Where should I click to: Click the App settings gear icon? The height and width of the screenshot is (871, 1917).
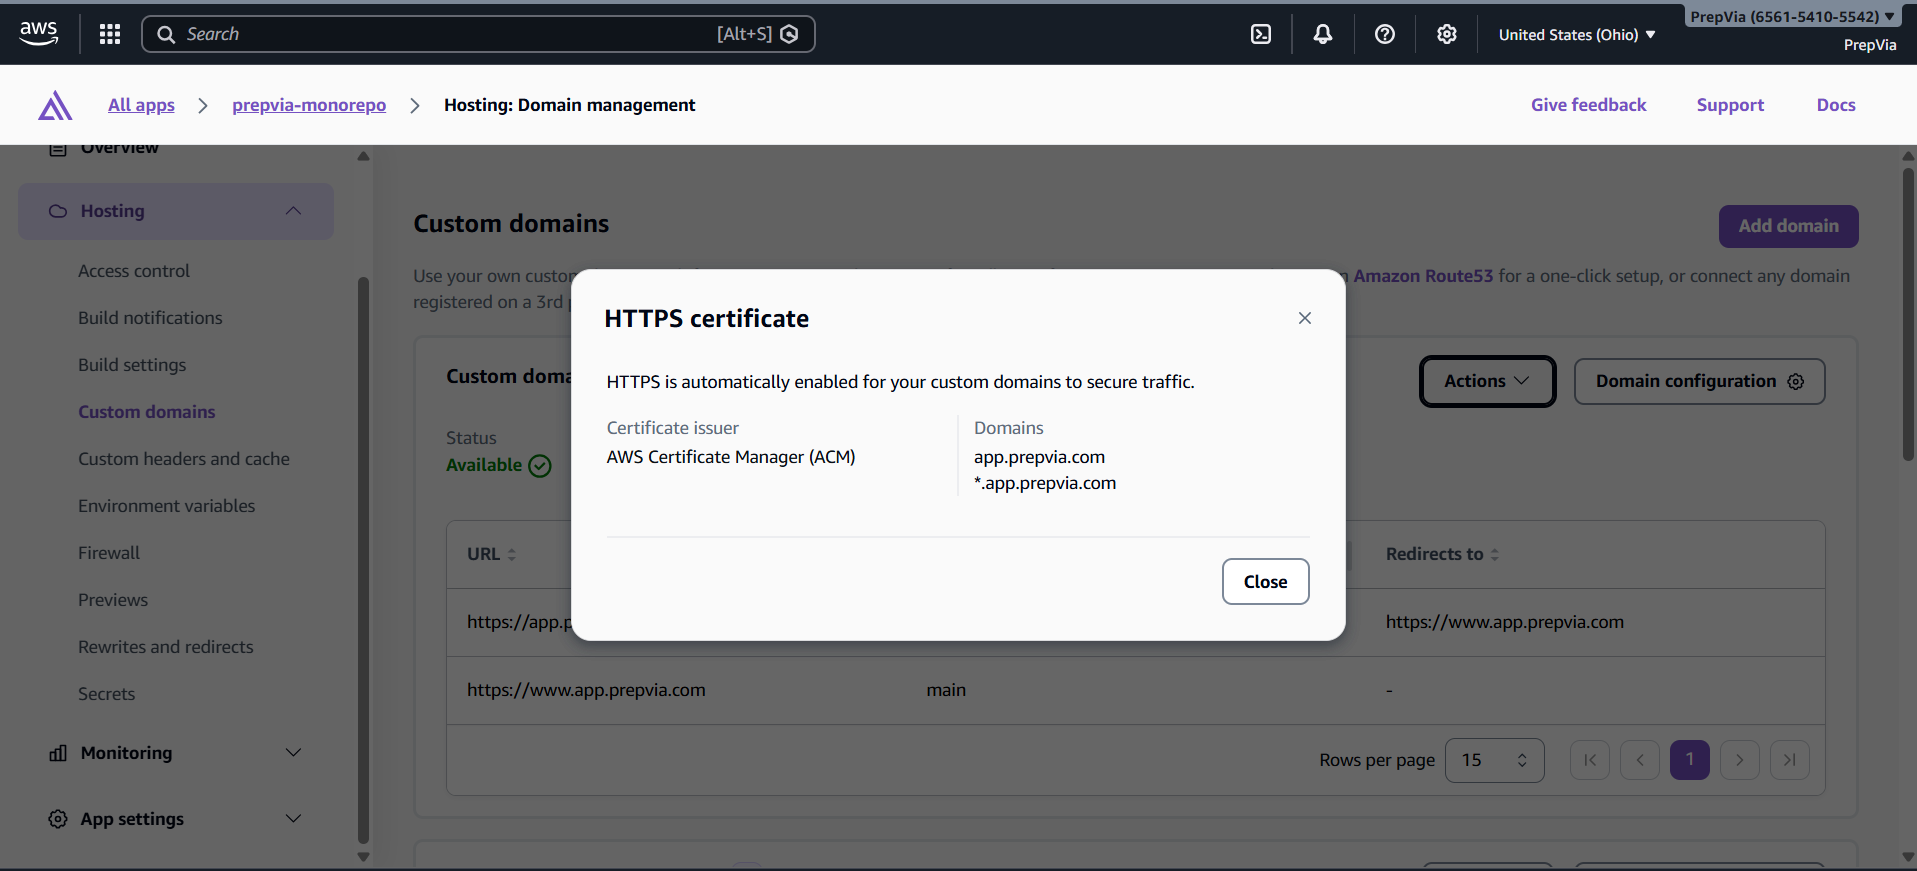pos(58,819)
